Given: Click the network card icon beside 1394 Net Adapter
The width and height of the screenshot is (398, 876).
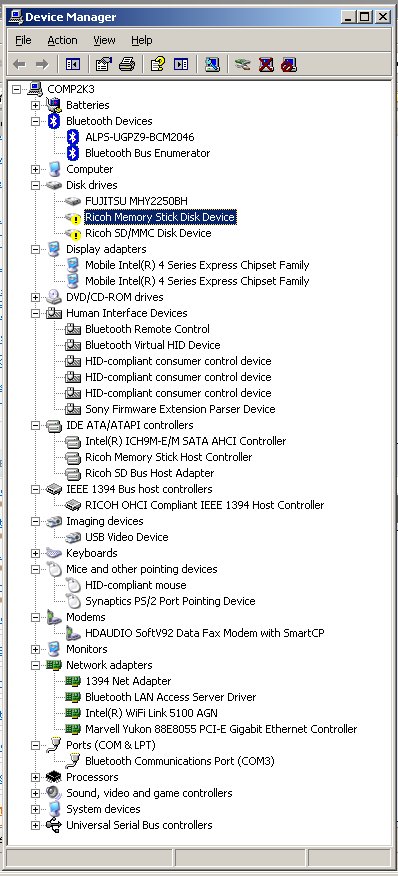Looking at the screenshot, I should (x=73, y=682).
